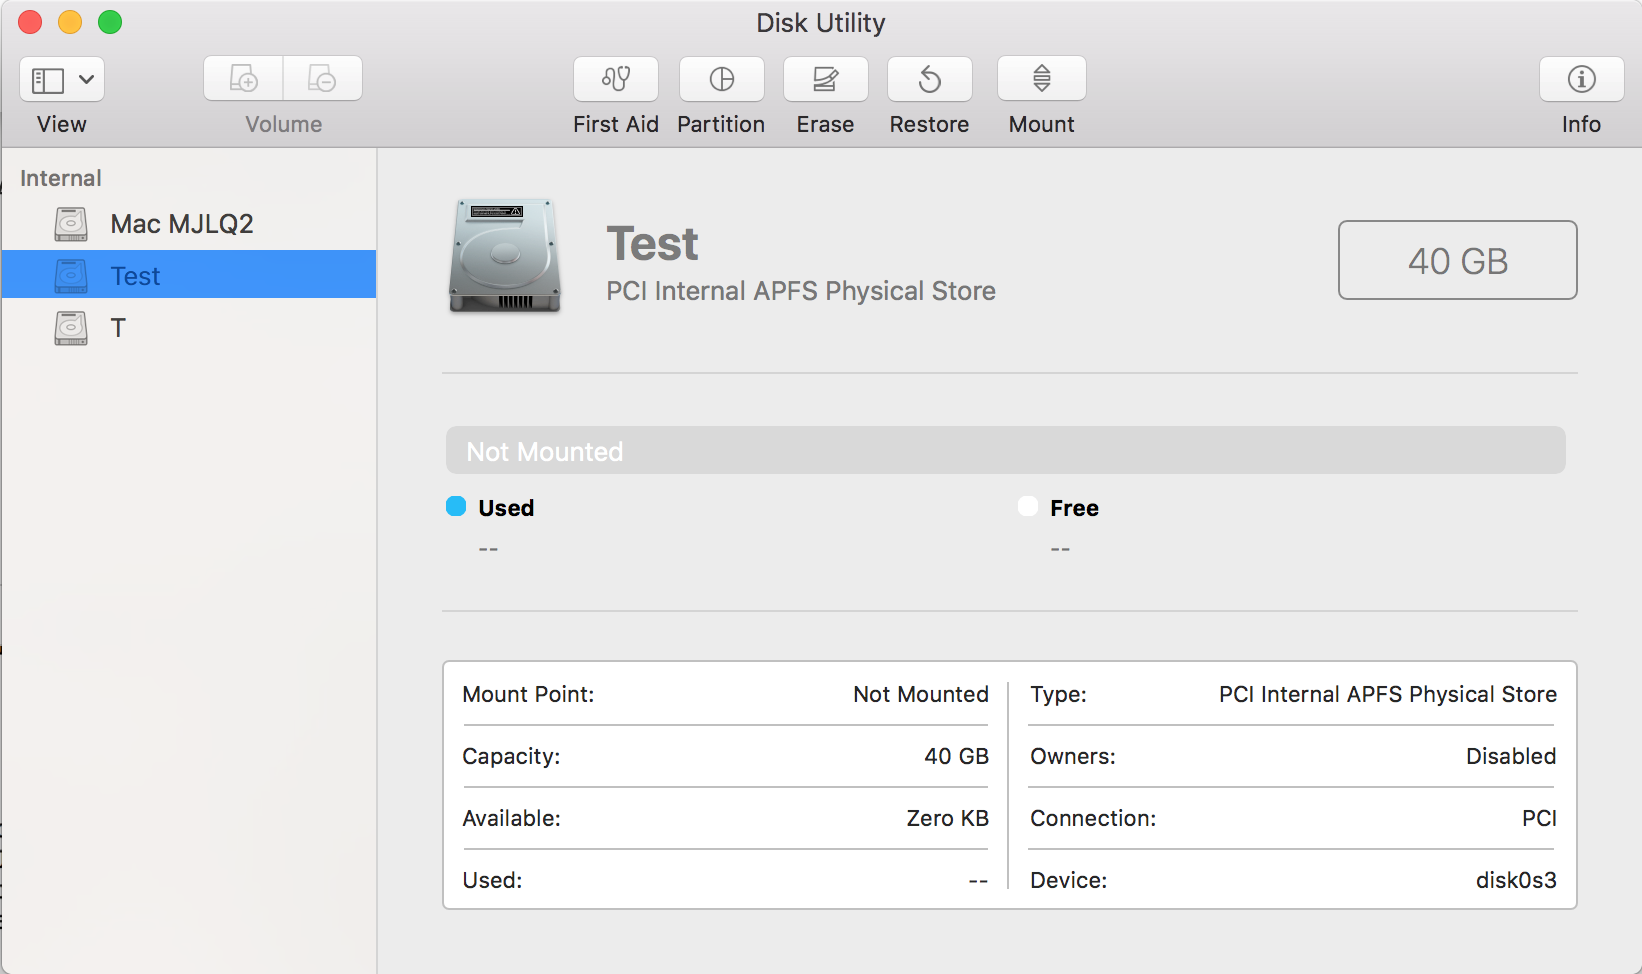Viewport: 1642px width, 974px height.
Task: Click the Internal section header
Action: pyautogui.click(x=61, y=178)
